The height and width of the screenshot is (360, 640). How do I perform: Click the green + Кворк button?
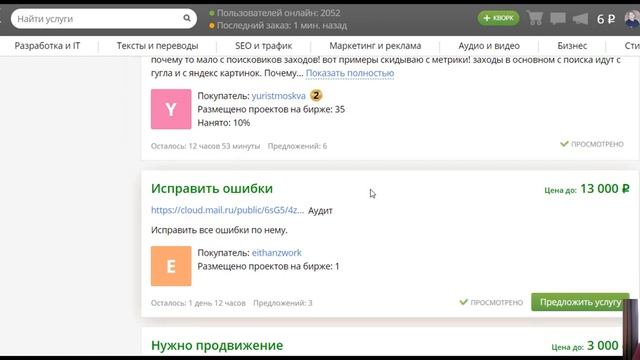(498, 18)
